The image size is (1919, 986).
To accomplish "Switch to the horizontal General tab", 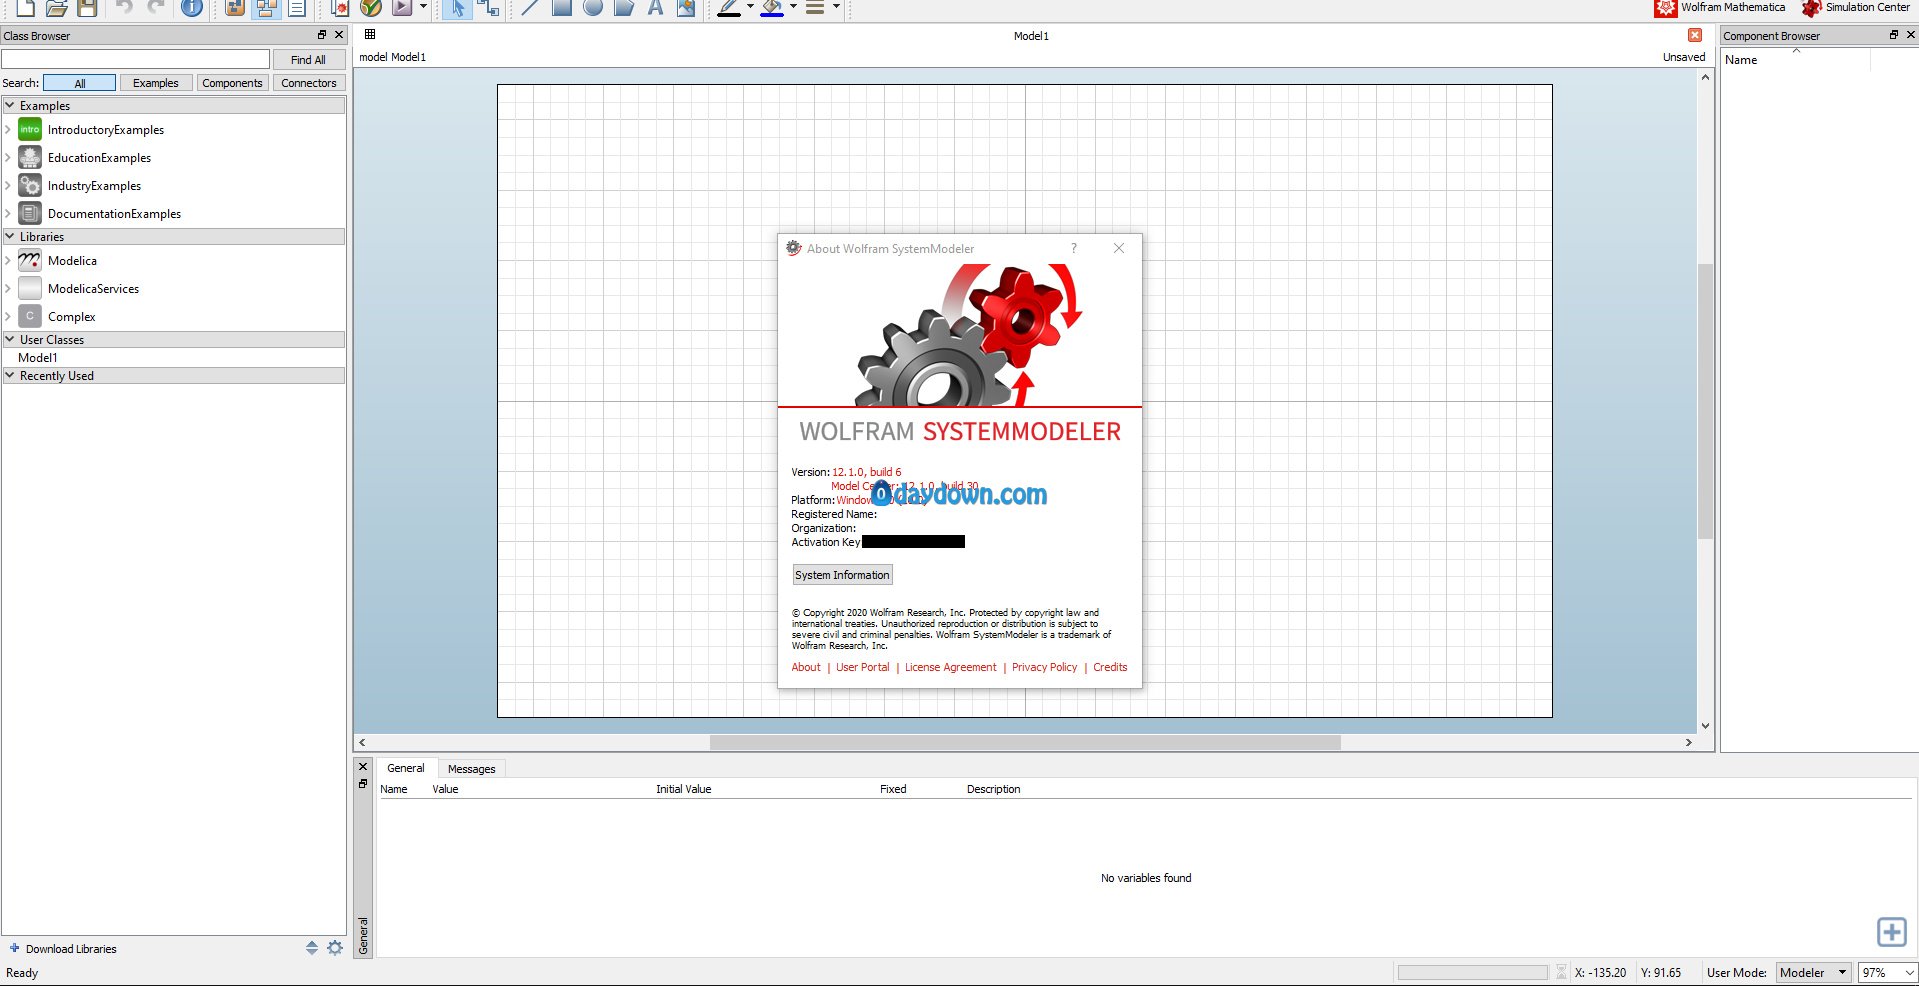I will [x=406, y=768].
